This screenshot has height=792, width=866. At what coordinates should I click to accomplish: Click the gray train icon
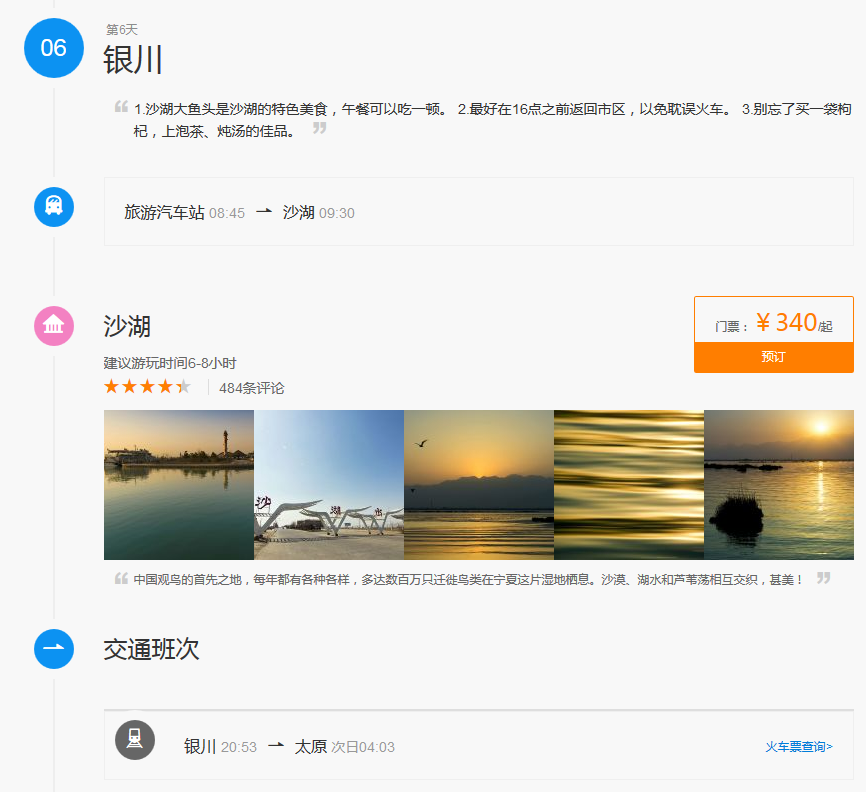pyautogui.click(x=135, y=740)
